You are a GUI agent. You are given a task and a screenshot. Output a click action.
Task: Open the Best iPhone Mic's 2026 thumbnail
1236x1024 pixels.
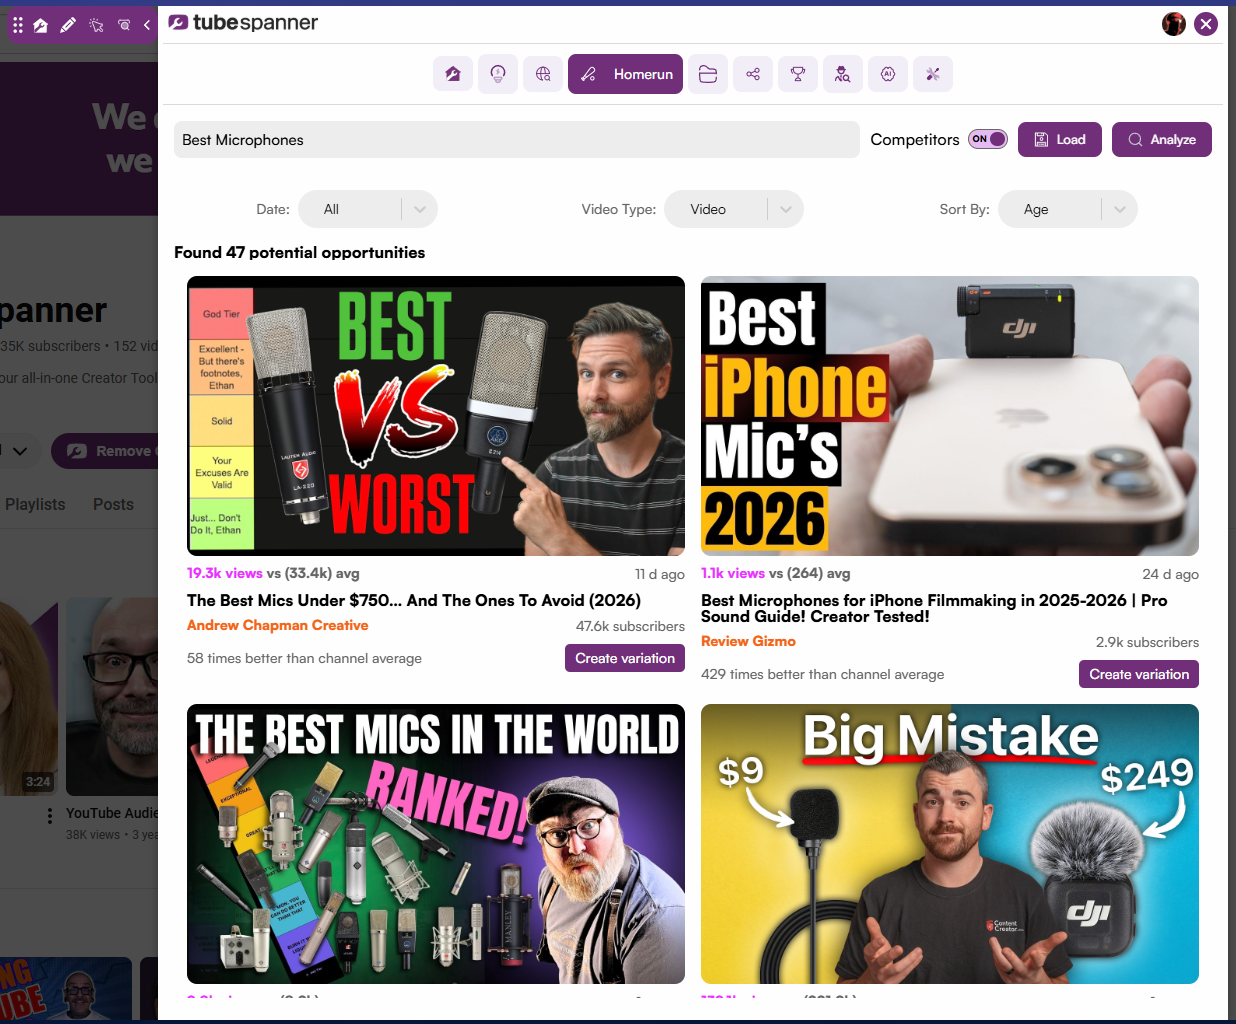click(950, 416)
